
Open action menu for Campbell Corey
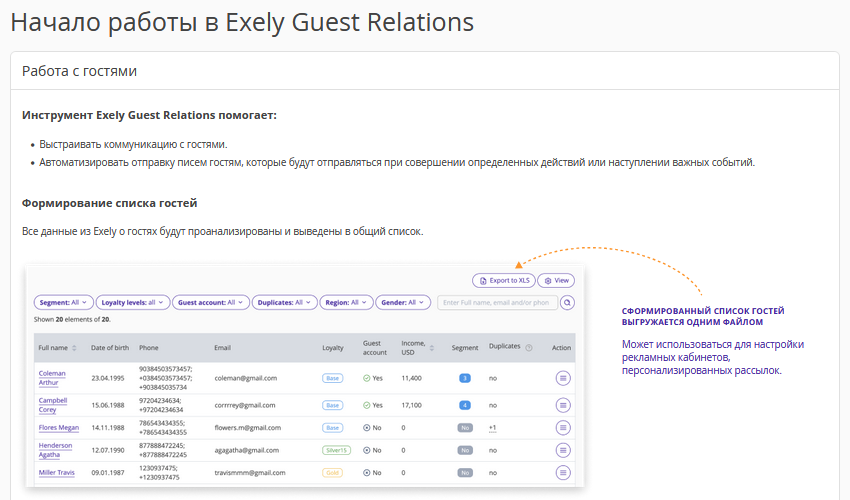coord(562,405)
